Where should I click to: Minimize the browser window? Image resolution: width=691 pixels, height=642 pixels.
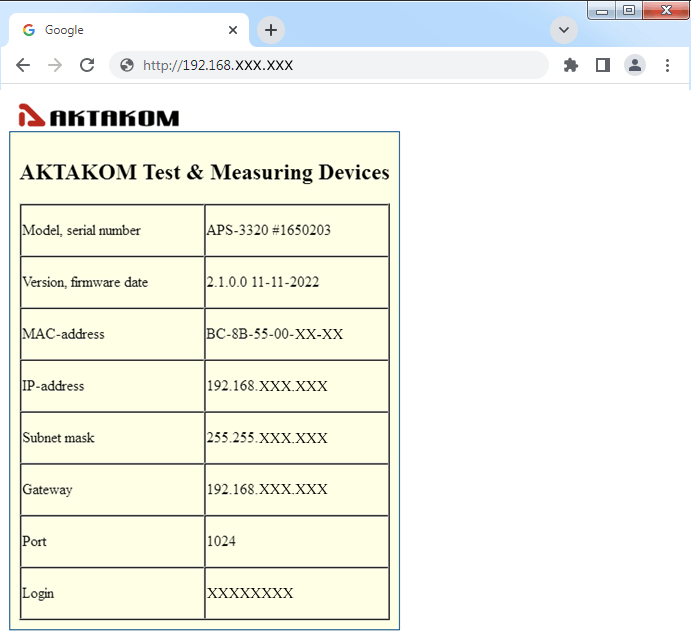point(602,11)
